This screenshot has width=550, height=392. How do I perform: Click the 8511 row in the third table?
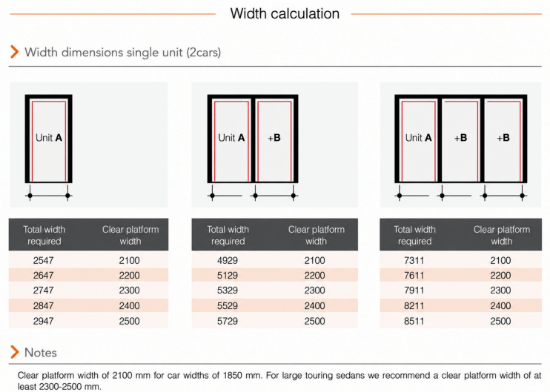(x=461, y=321)
